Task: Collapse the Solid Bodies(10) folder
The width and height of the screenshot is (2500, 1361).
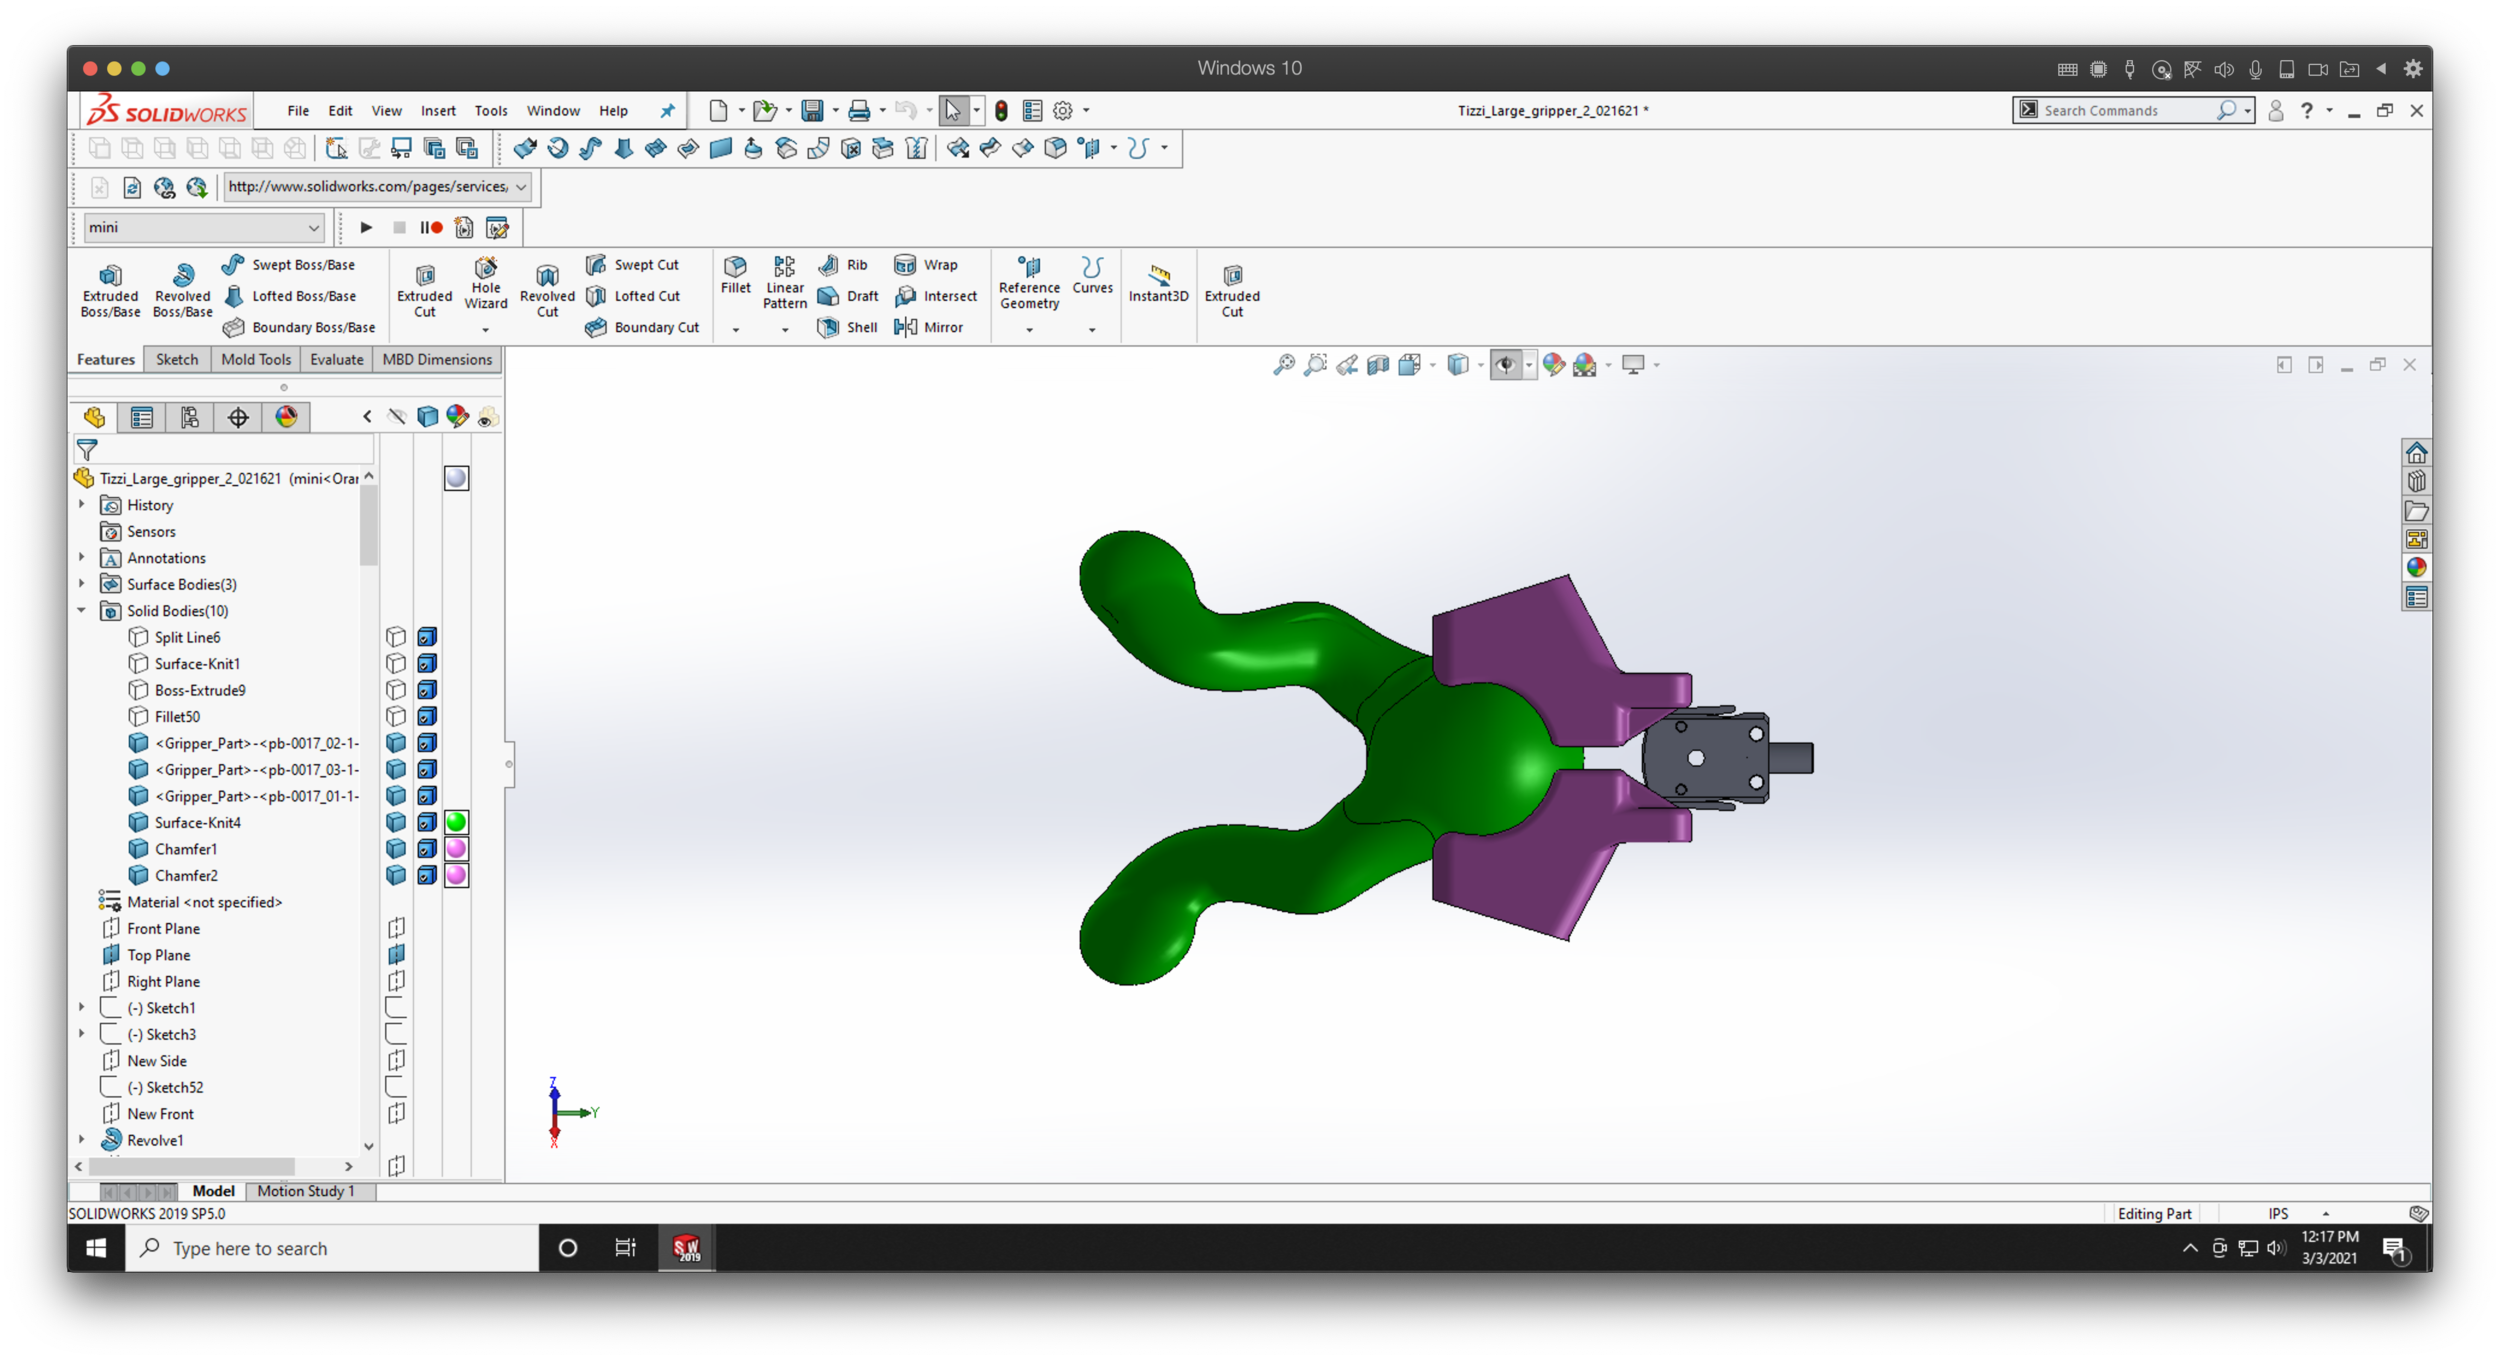Action: [82, 611]
